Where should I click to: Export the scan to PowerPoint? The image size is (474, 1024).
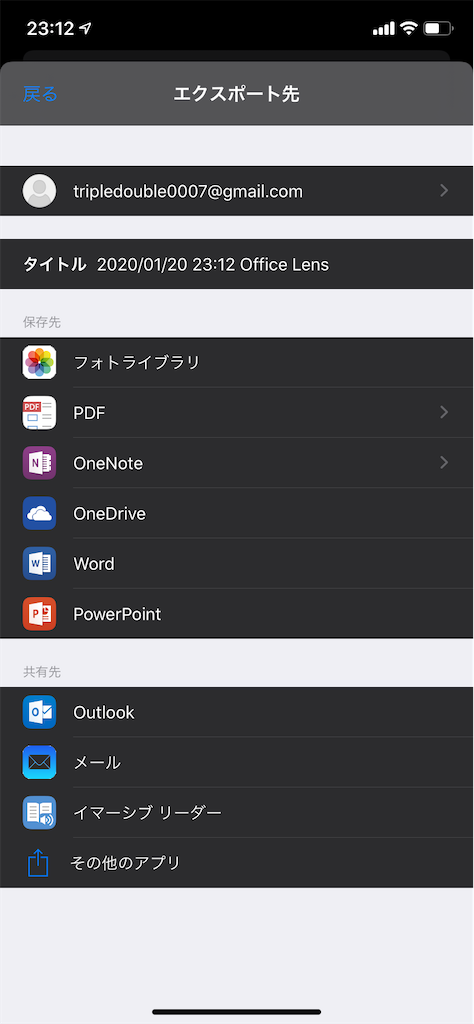[236, 614]
